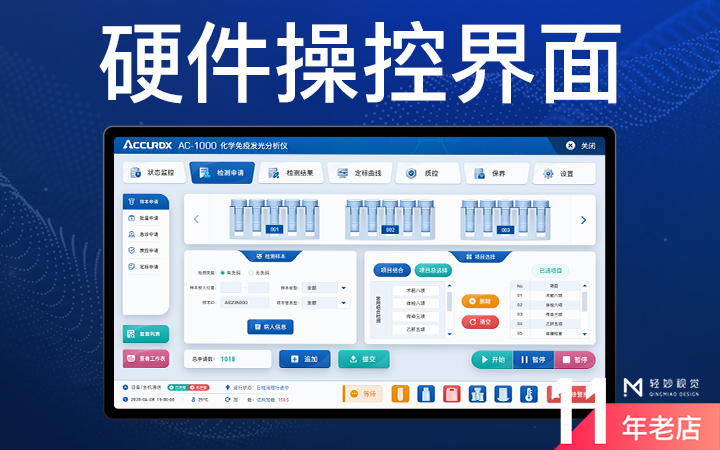
Task: Click the sample ID input field
Action: pos(245,303)
